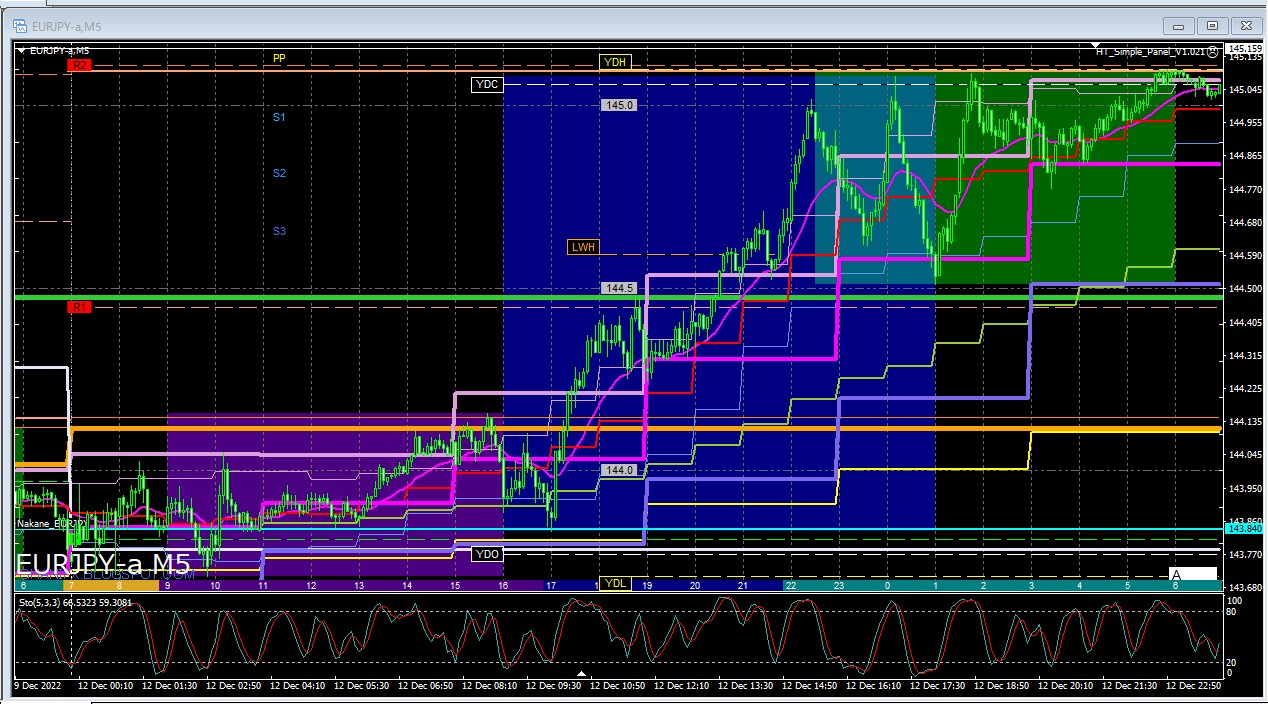Screen dimensions: 1268x704
Task: Select the HT_Simple_Panel_V1.021 expert name text
Action: 1150,50
